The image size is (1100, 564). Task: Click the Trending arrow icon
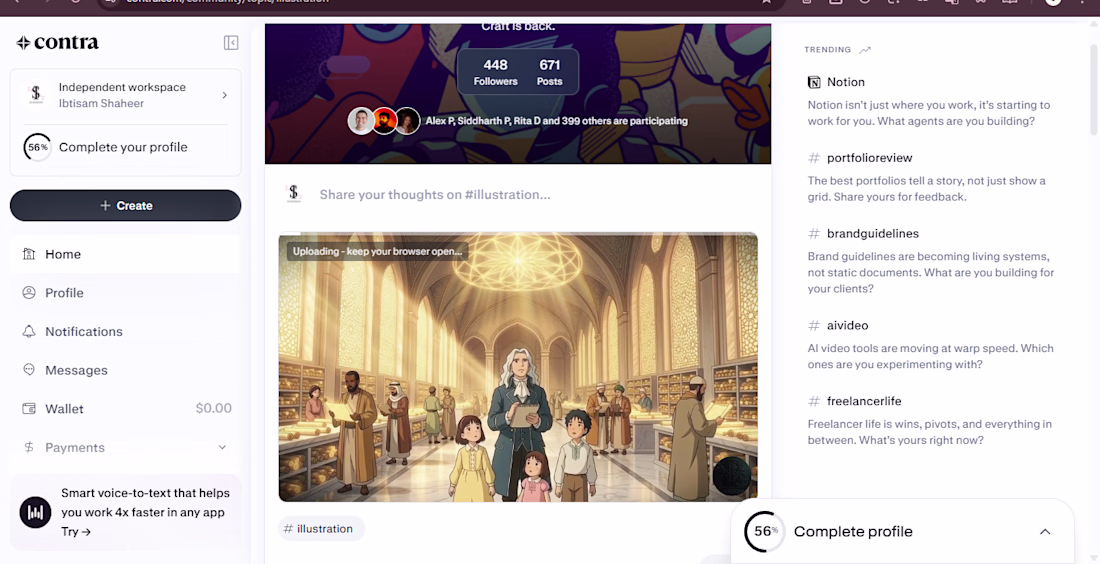[865, 50]
